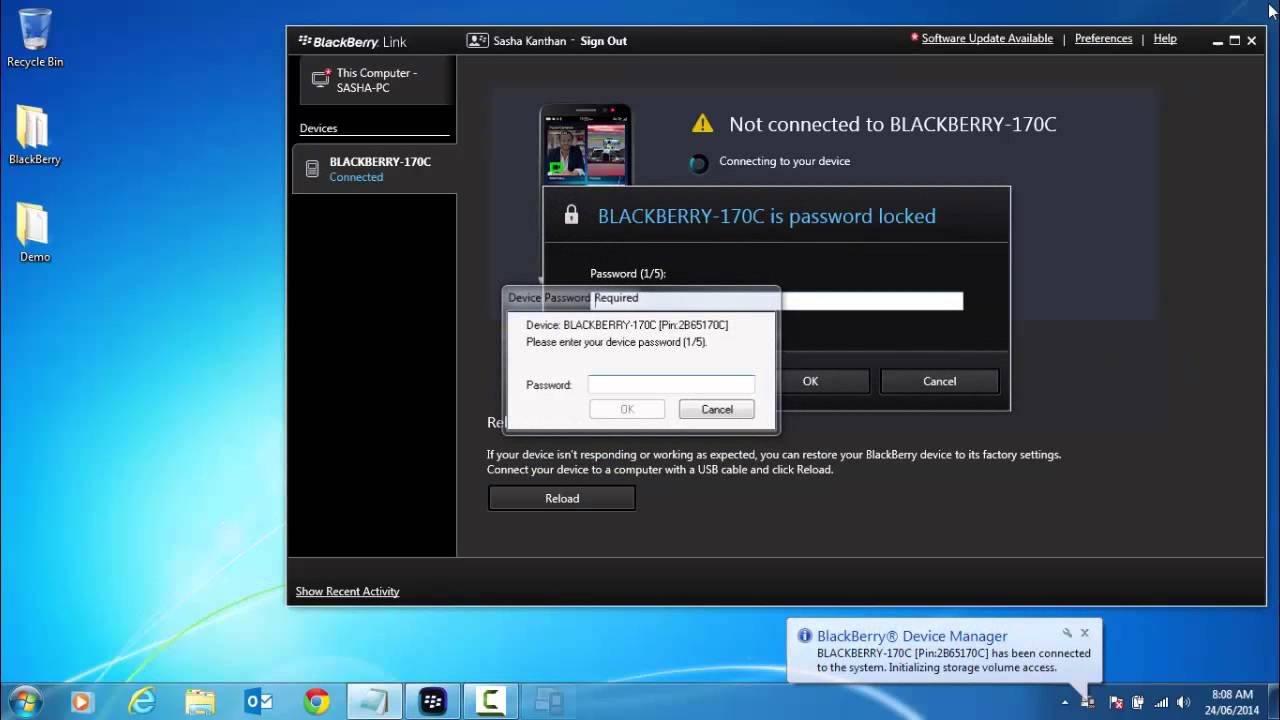Open Preferences in BlackBerry Link

(1103, 39)
